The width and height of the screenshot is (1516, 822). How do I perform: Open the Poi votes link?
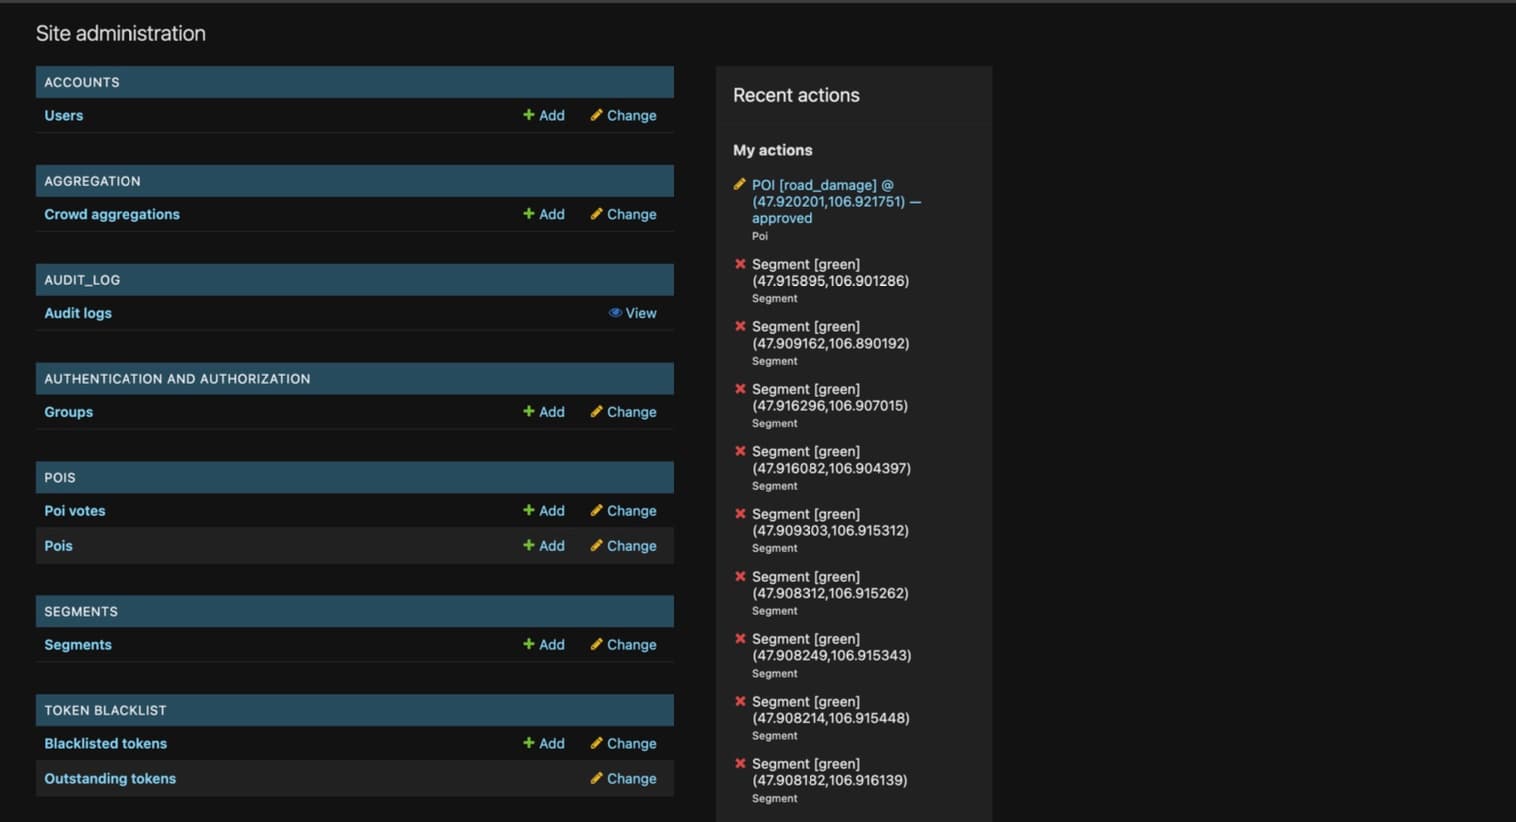tap(75, 510)
